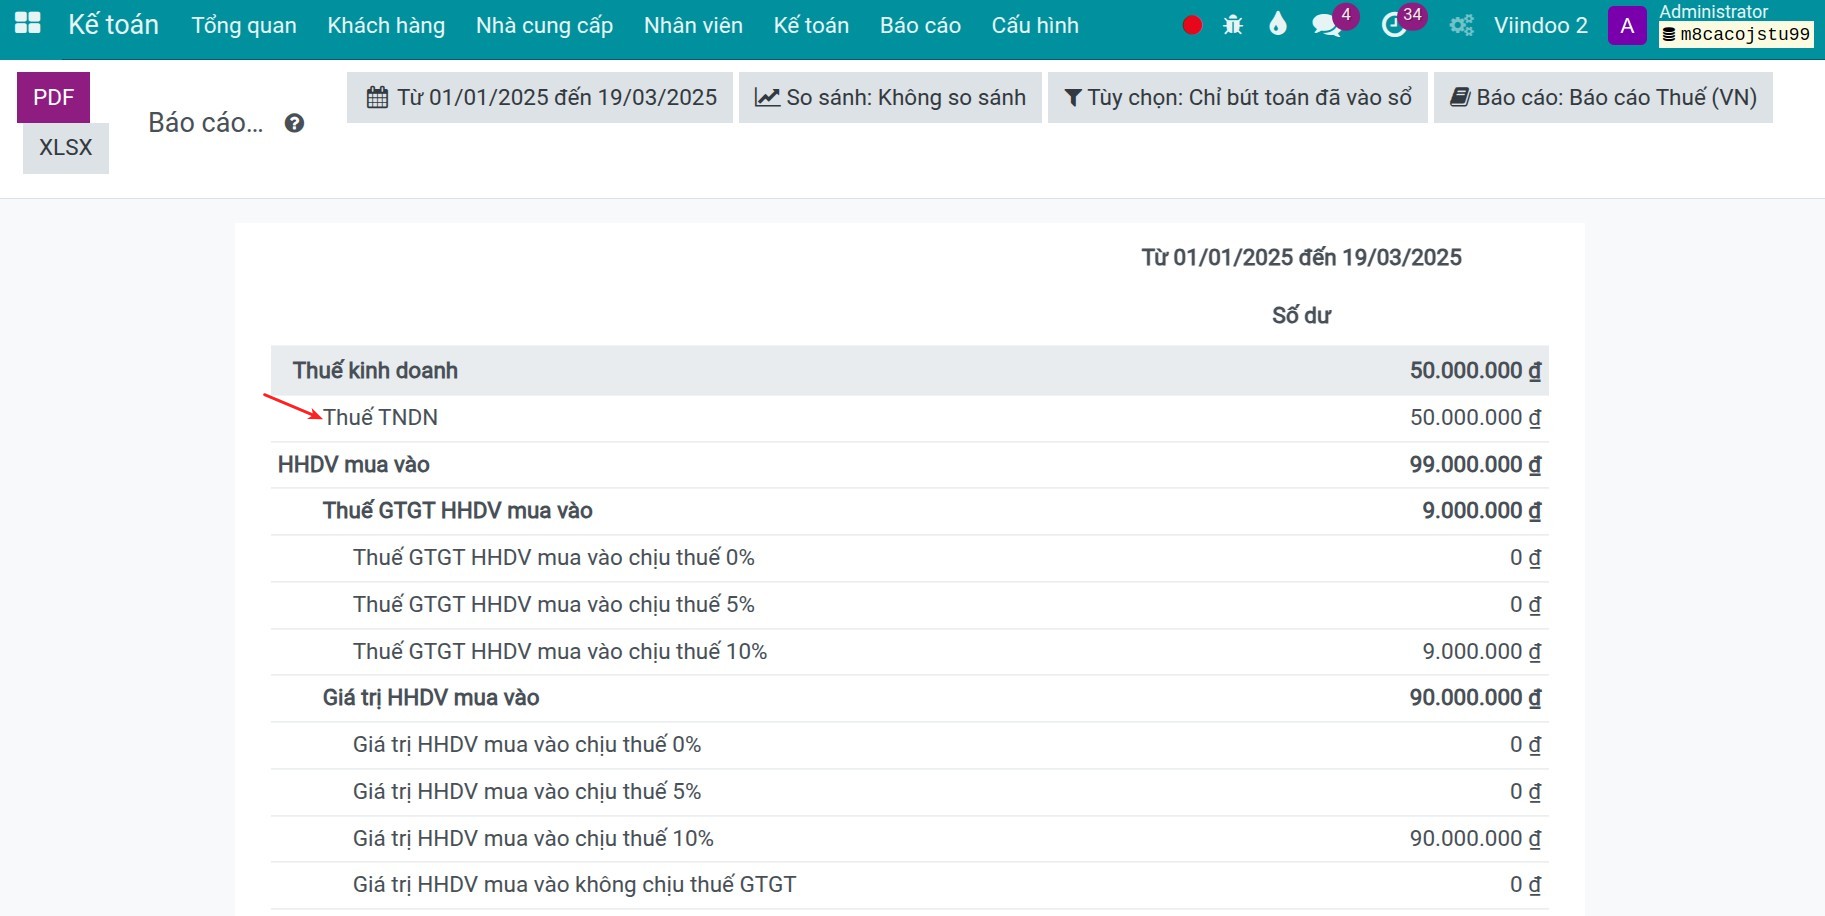Open the Nhà cung cấp menu
1825x916 pixels.
544,26
